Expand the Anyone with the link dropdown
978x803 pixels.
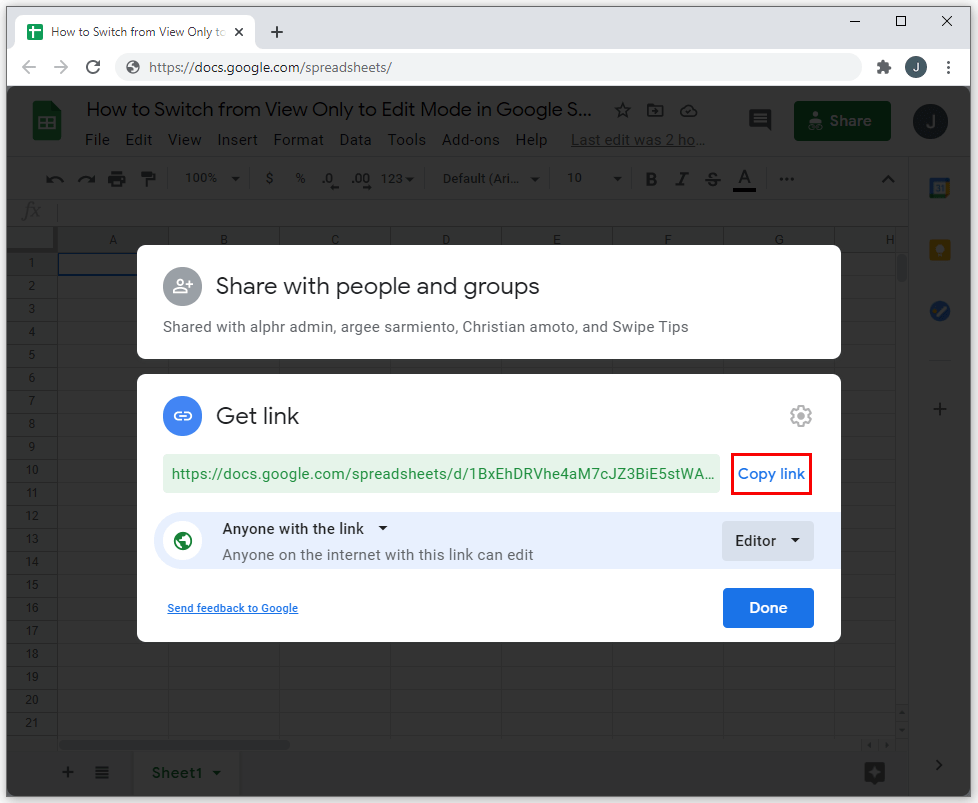point(304,529)
